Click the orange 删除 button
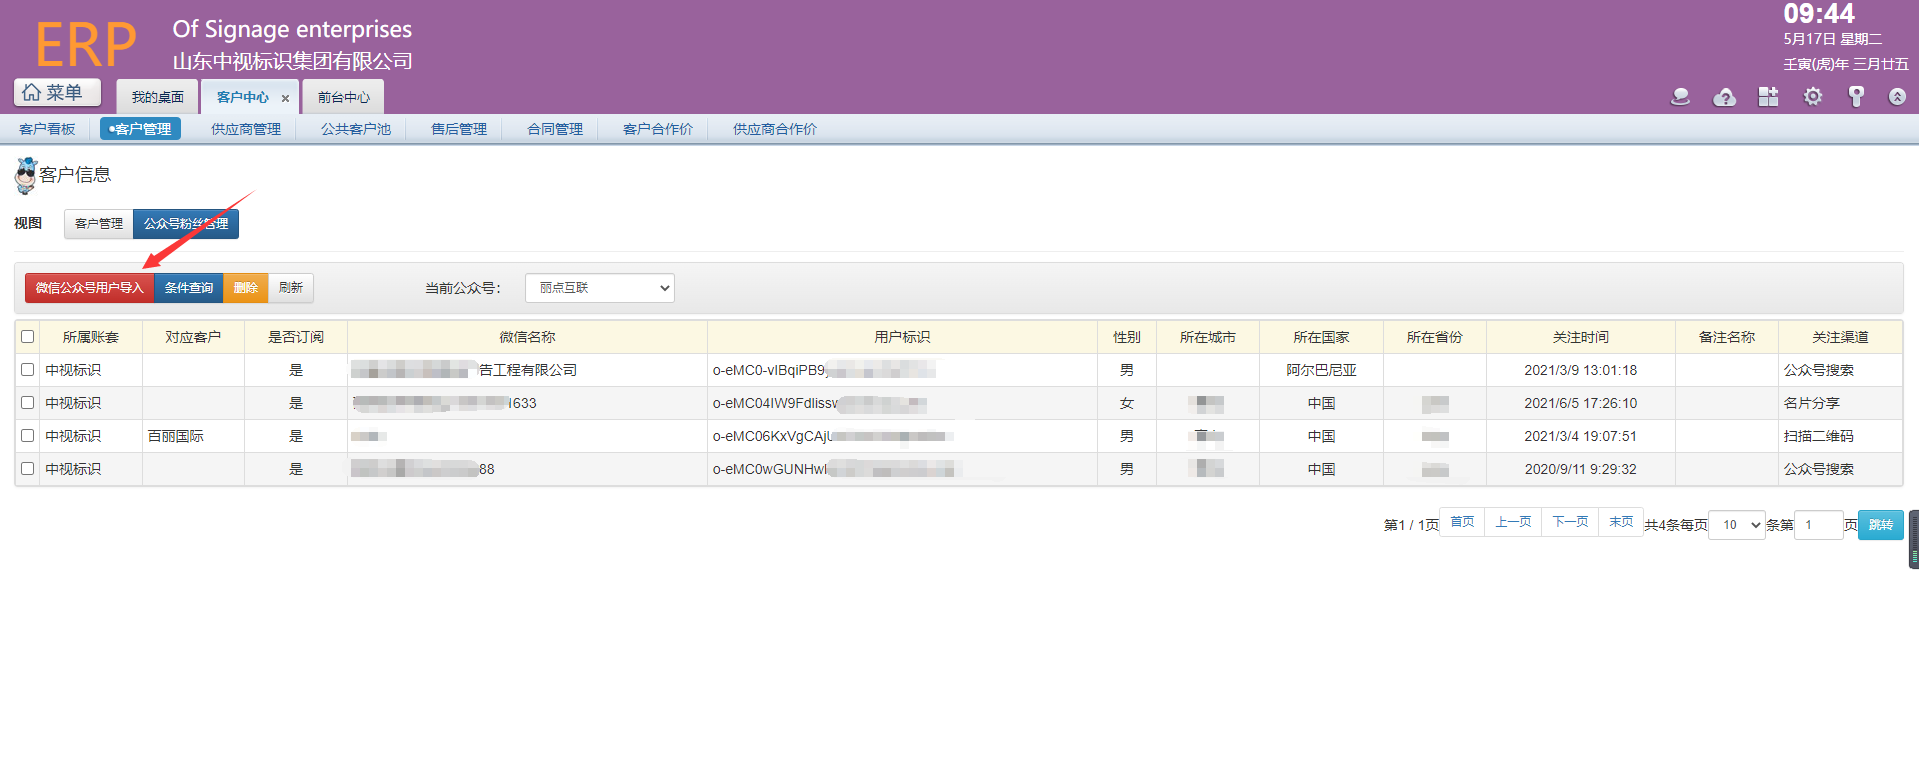1919x773 pixels. coord(246,288)
